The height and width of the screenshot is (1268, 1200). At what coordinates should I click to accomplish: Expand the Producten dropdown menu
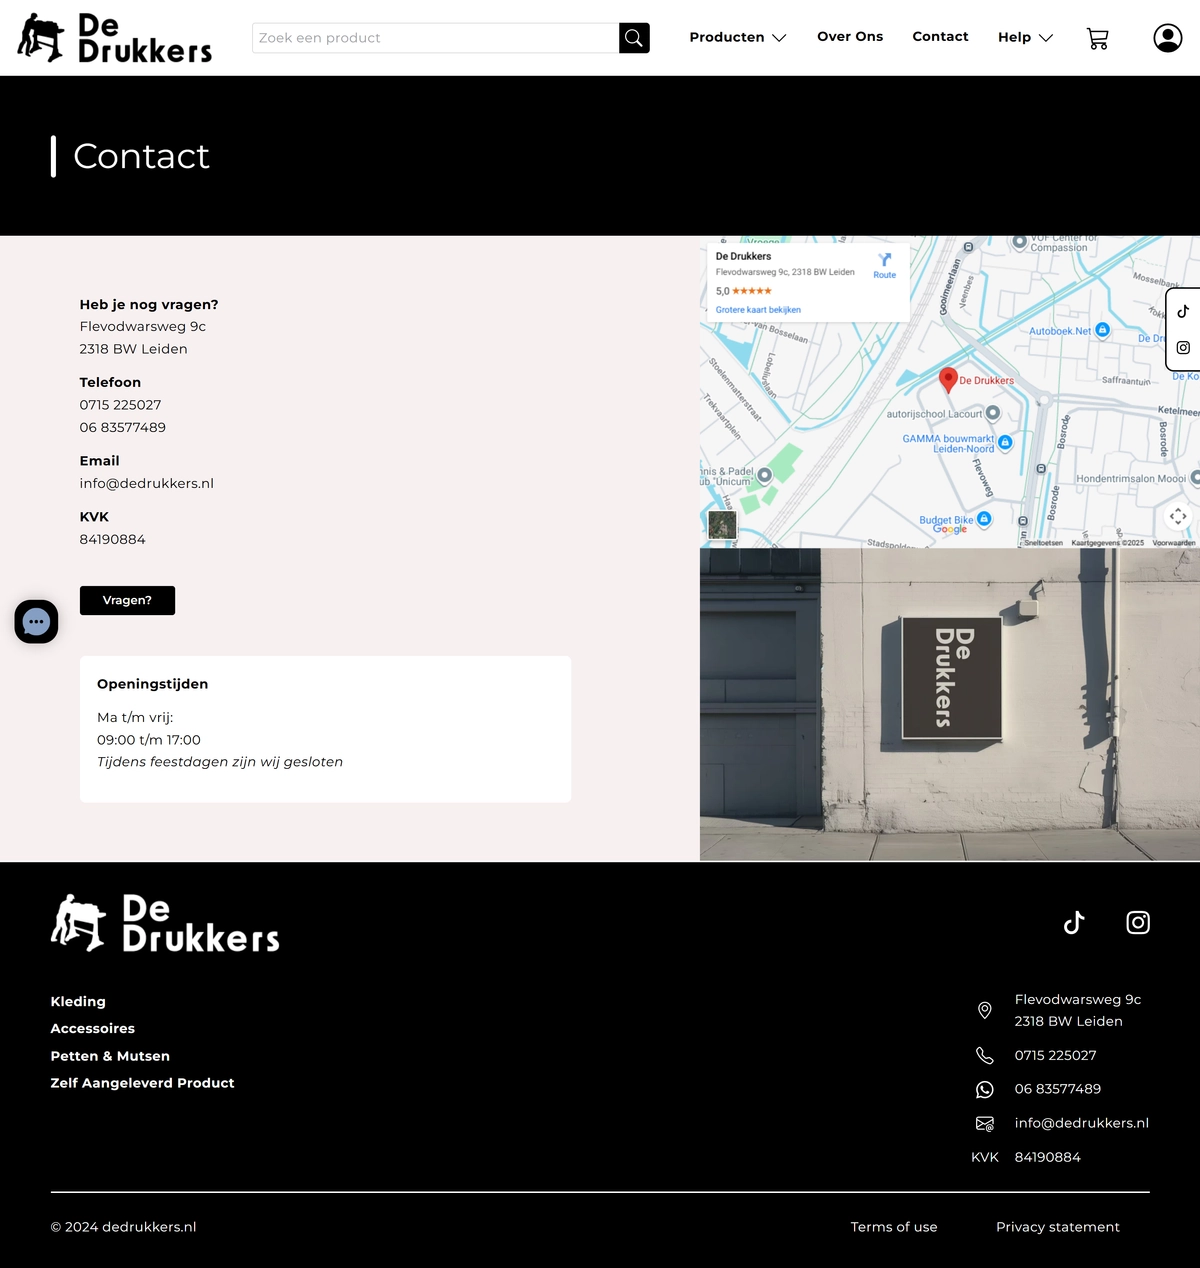[738, 37]
